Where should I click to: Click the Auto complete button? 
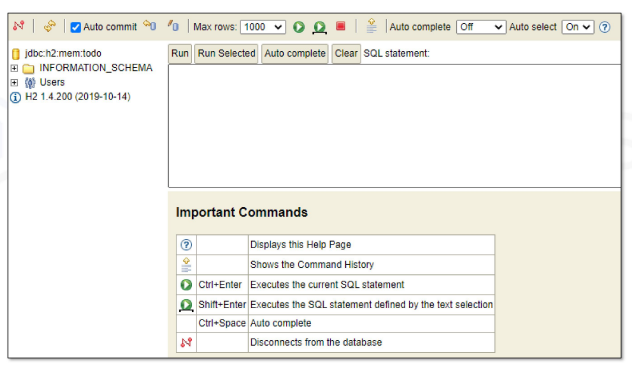click(x=295, y=54)
